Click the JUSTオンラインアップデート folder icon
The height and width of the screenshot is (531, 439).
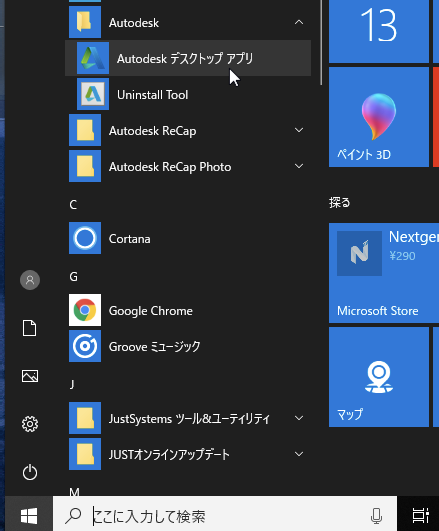[x=85, y=454]
